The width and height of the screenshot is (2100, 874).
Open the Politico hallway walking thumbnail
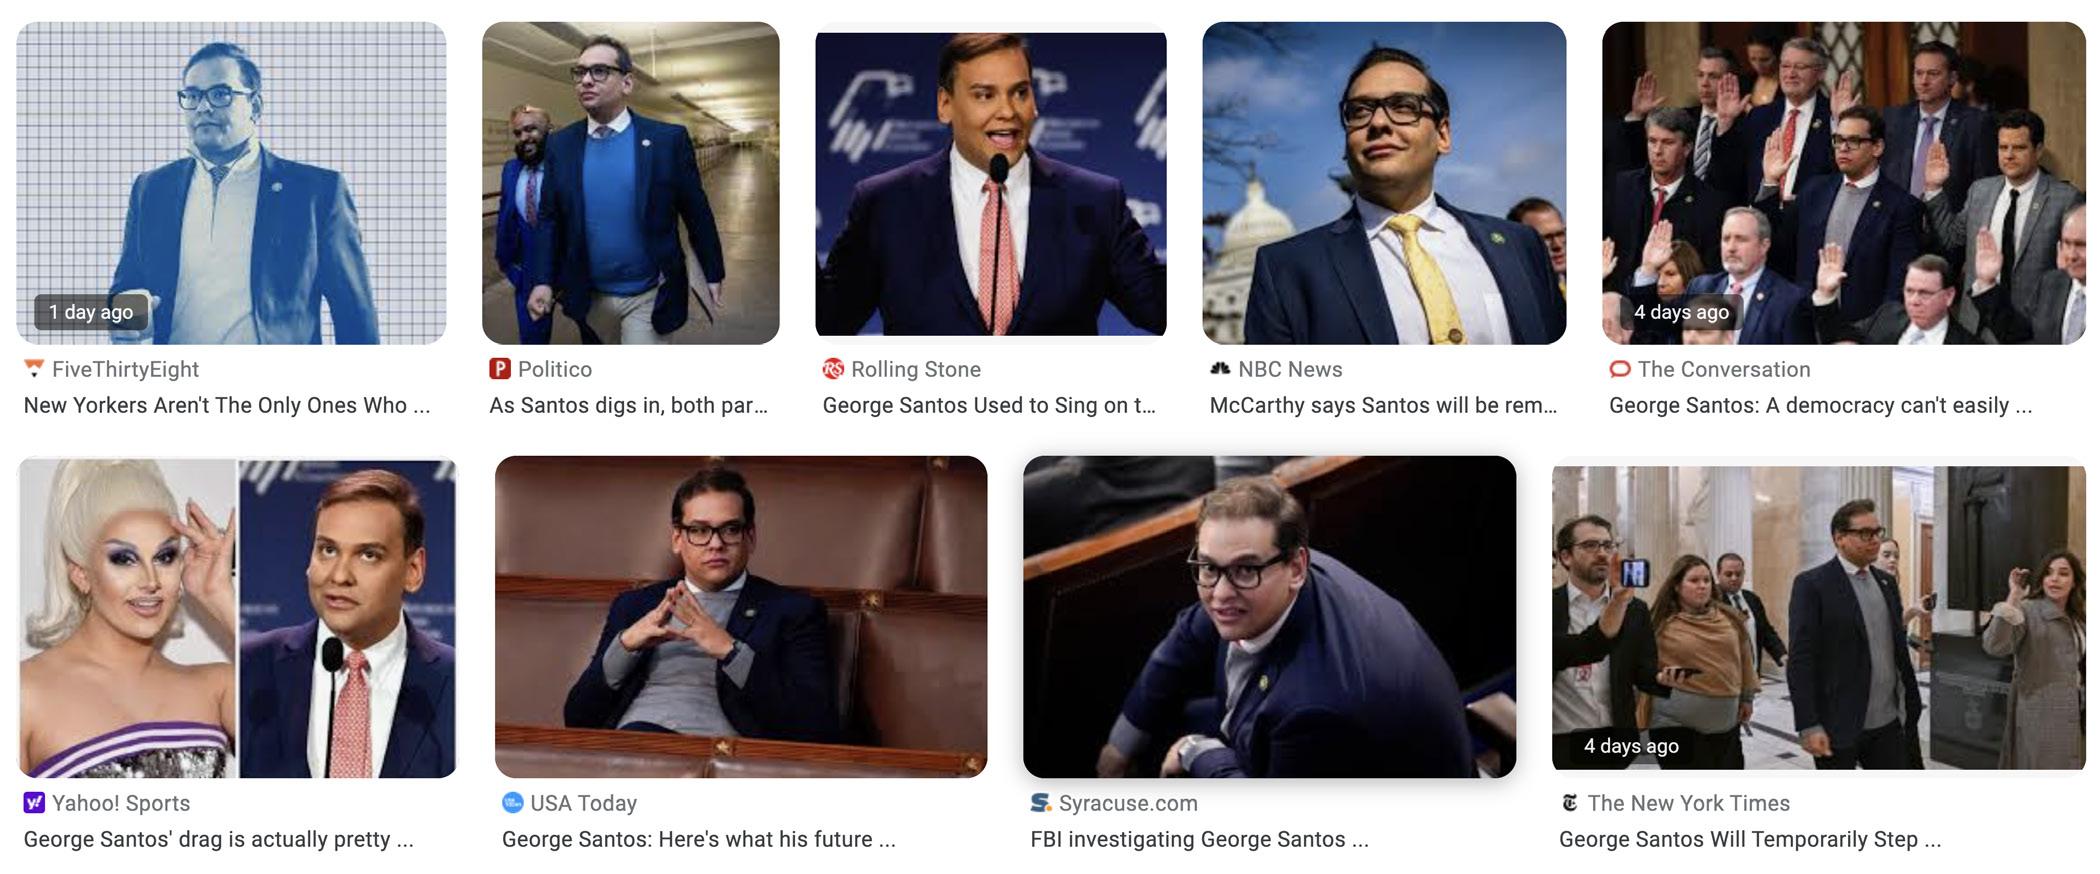(631, 183)
